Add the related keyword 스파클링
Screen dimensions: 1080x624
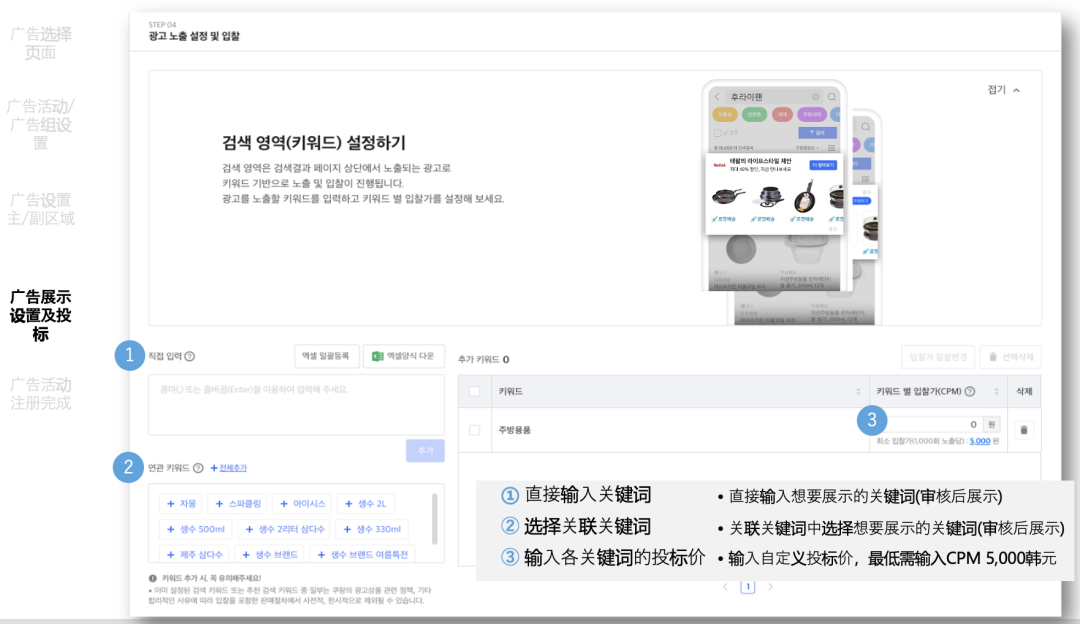pos(238,503)
